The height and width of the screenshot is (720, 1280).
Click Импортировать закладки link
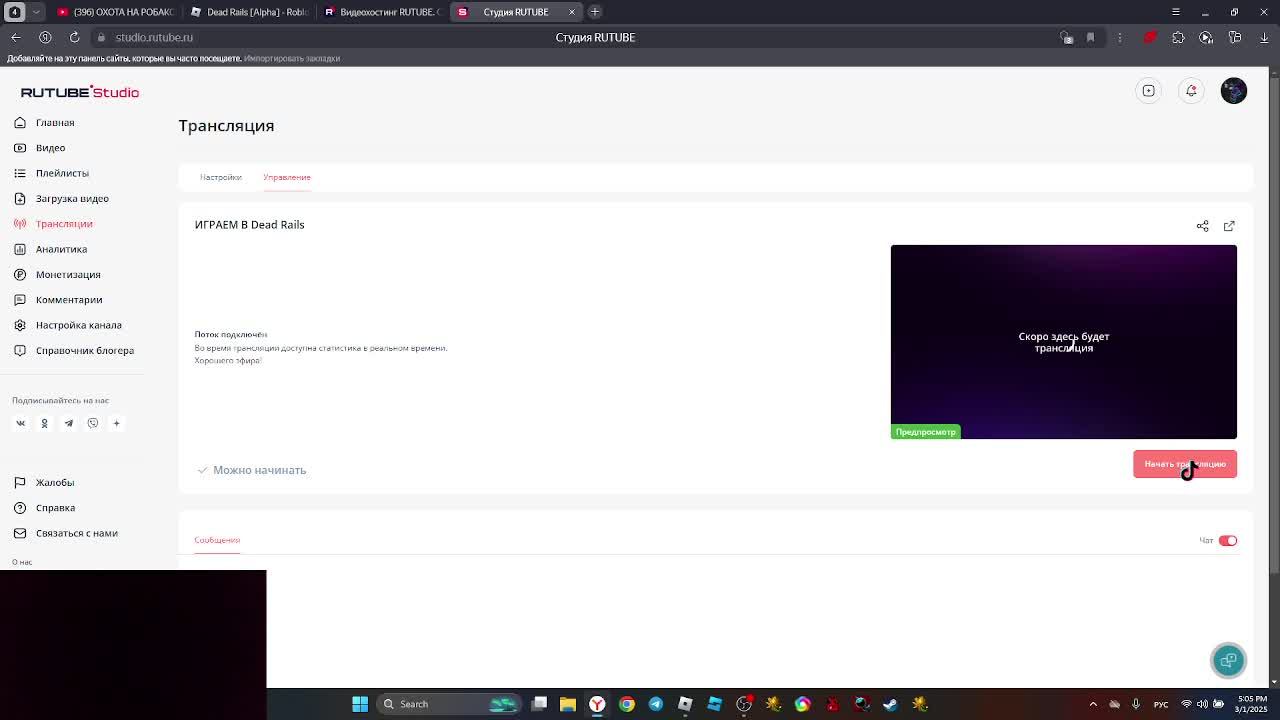(292, 58)
